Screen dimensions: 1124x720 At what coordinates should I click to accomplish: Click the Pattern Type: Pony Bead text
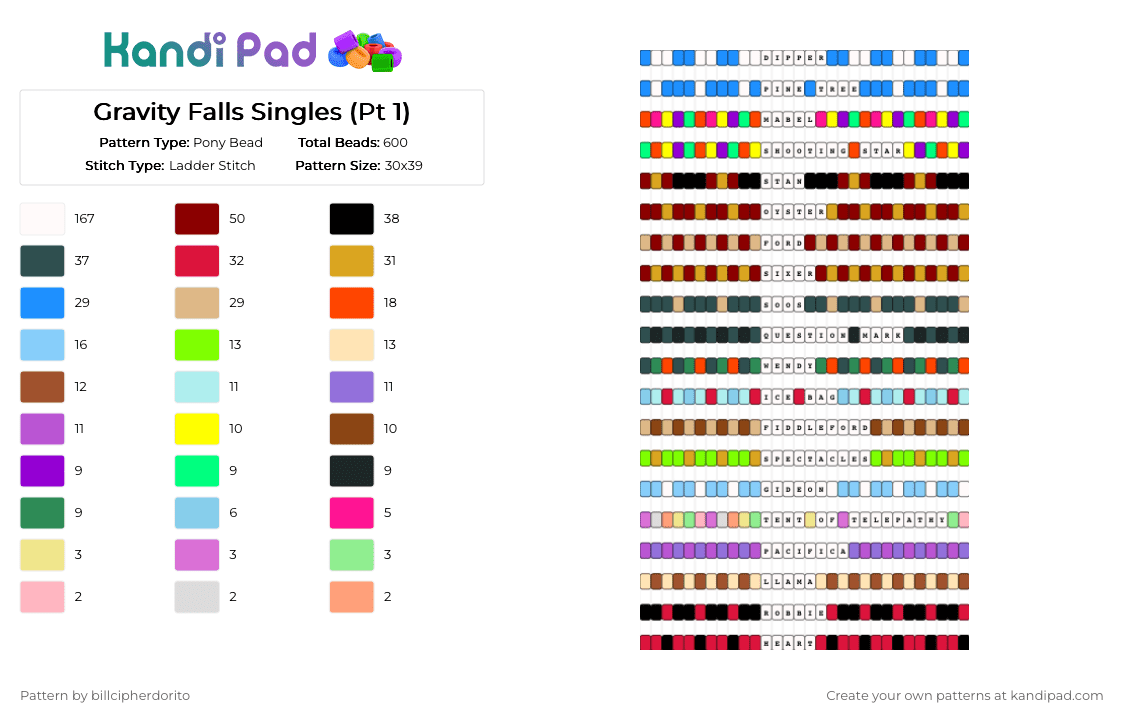coord(181,143)
